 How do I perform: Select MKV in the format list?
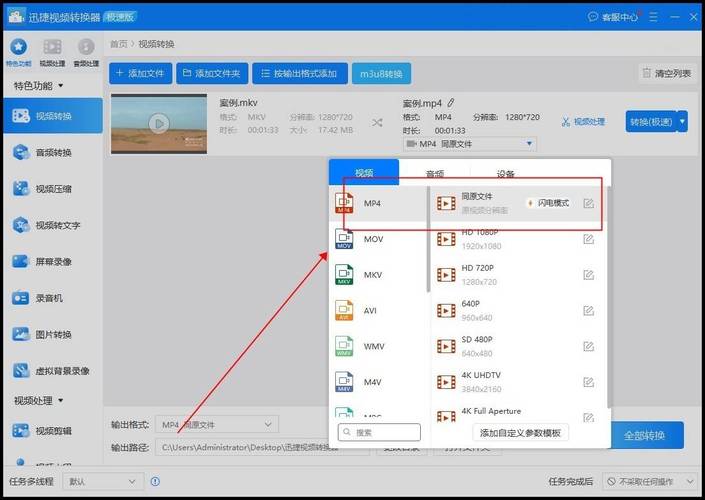click(378, 275)
